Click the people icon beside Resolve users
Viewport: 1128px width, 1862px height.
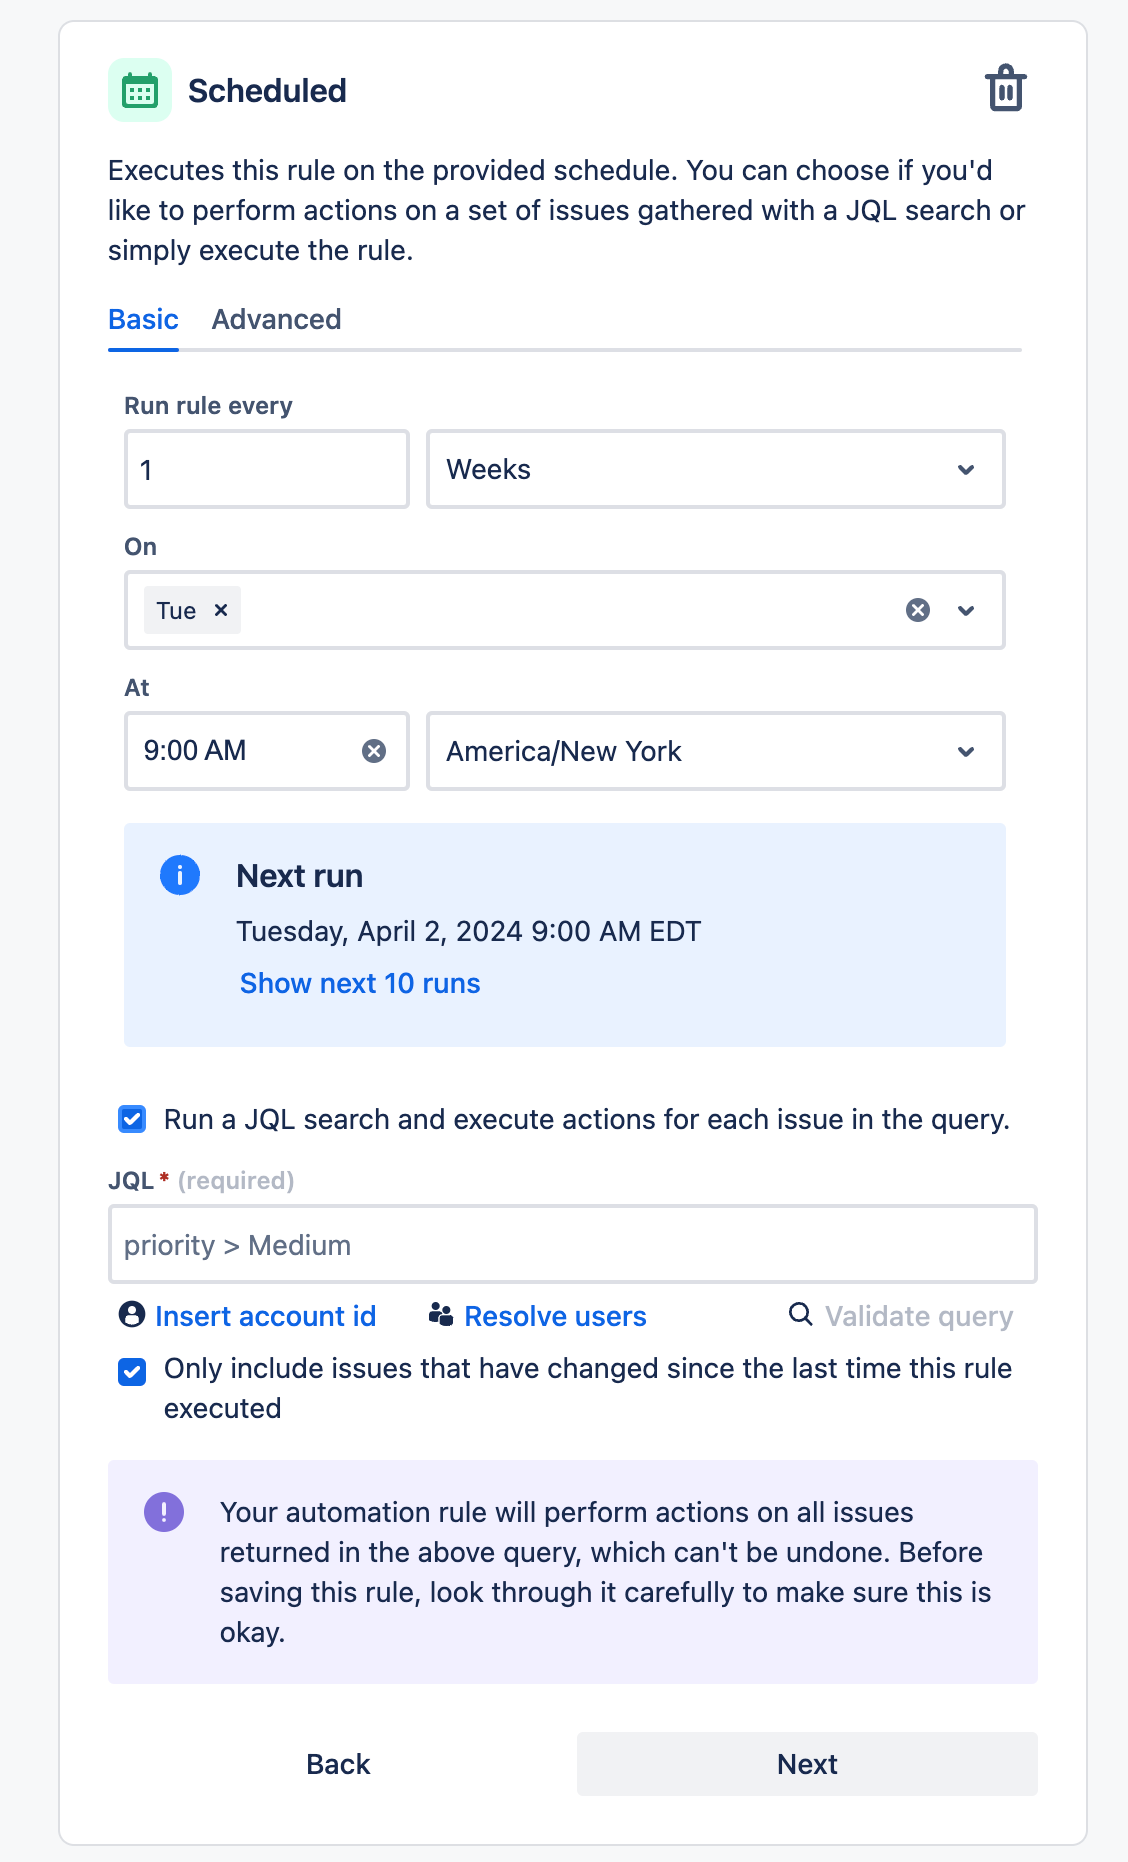click(x=440, y=1314)
